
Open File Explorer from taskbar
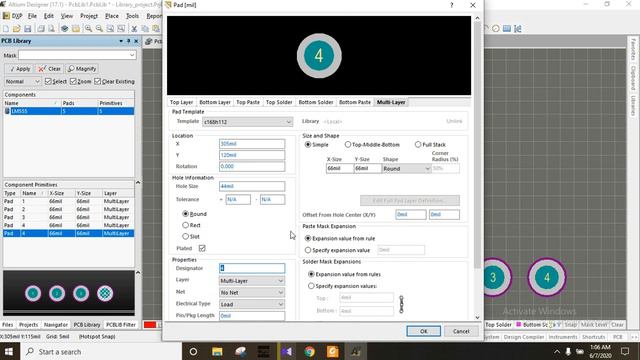pyautogui.click(x=217, y=351)
